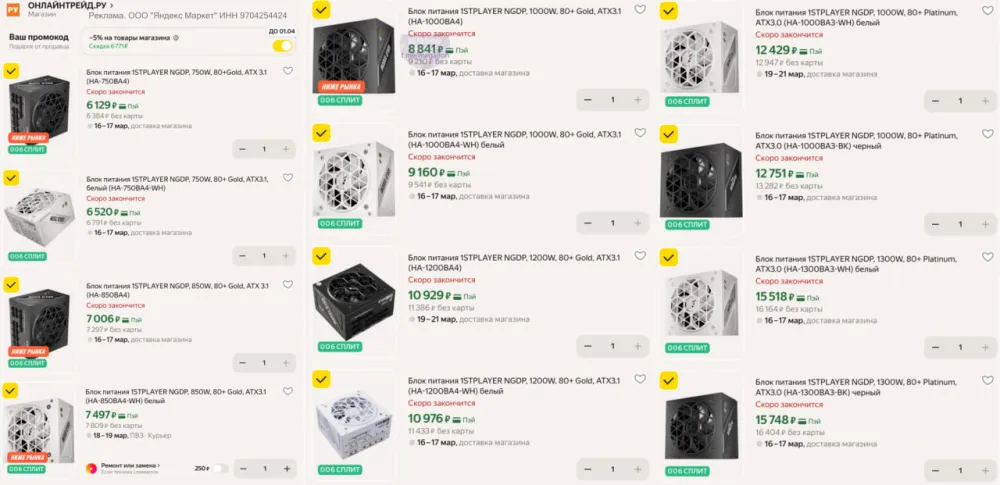Add HA-750BA4 power supply to favorites
This screenshot has height=485, width=1000.
[288, 71]
